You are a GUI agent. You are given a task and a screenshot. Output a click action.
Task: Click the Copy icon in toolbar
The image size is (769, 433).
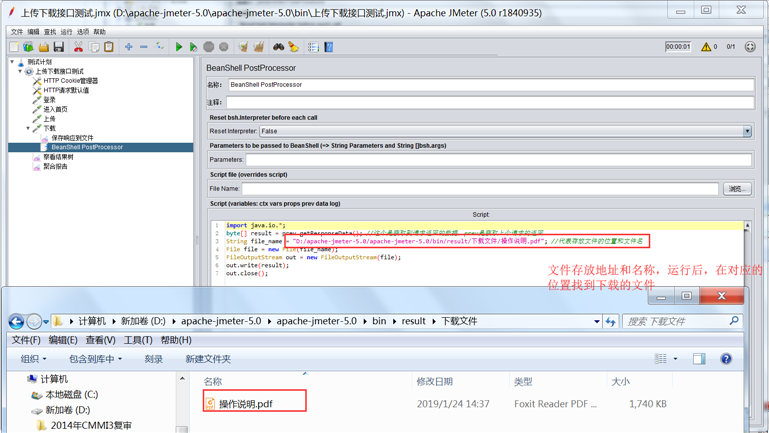pos(94,47)
